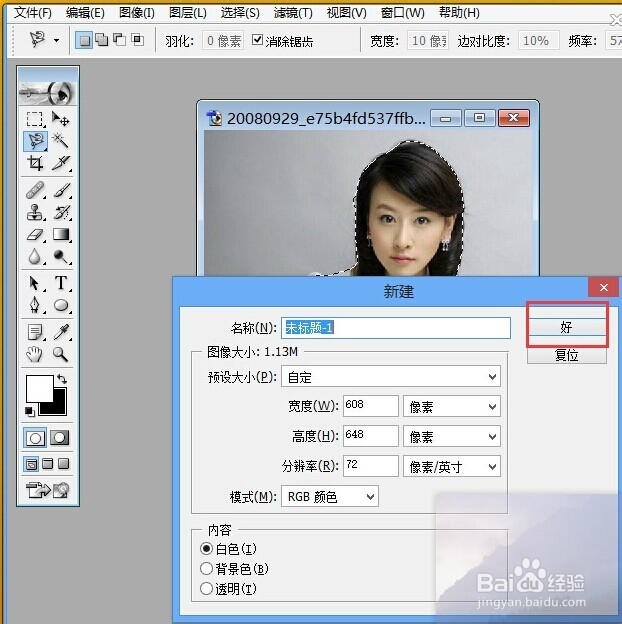The image size is (622, 624).
Task: Open the 选择(S) menu
Action: [x=240, y=13]
